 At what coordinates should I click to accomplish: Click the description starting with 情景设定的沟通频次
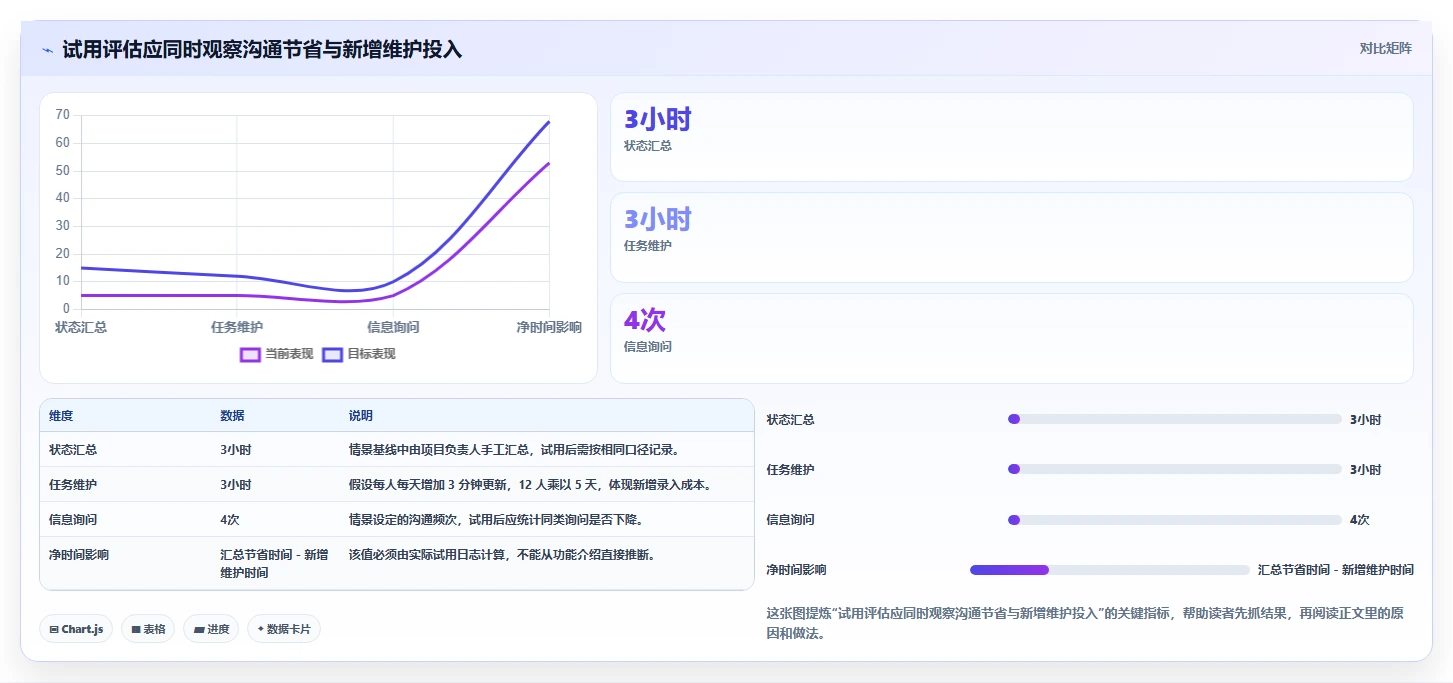click(495, 520)
